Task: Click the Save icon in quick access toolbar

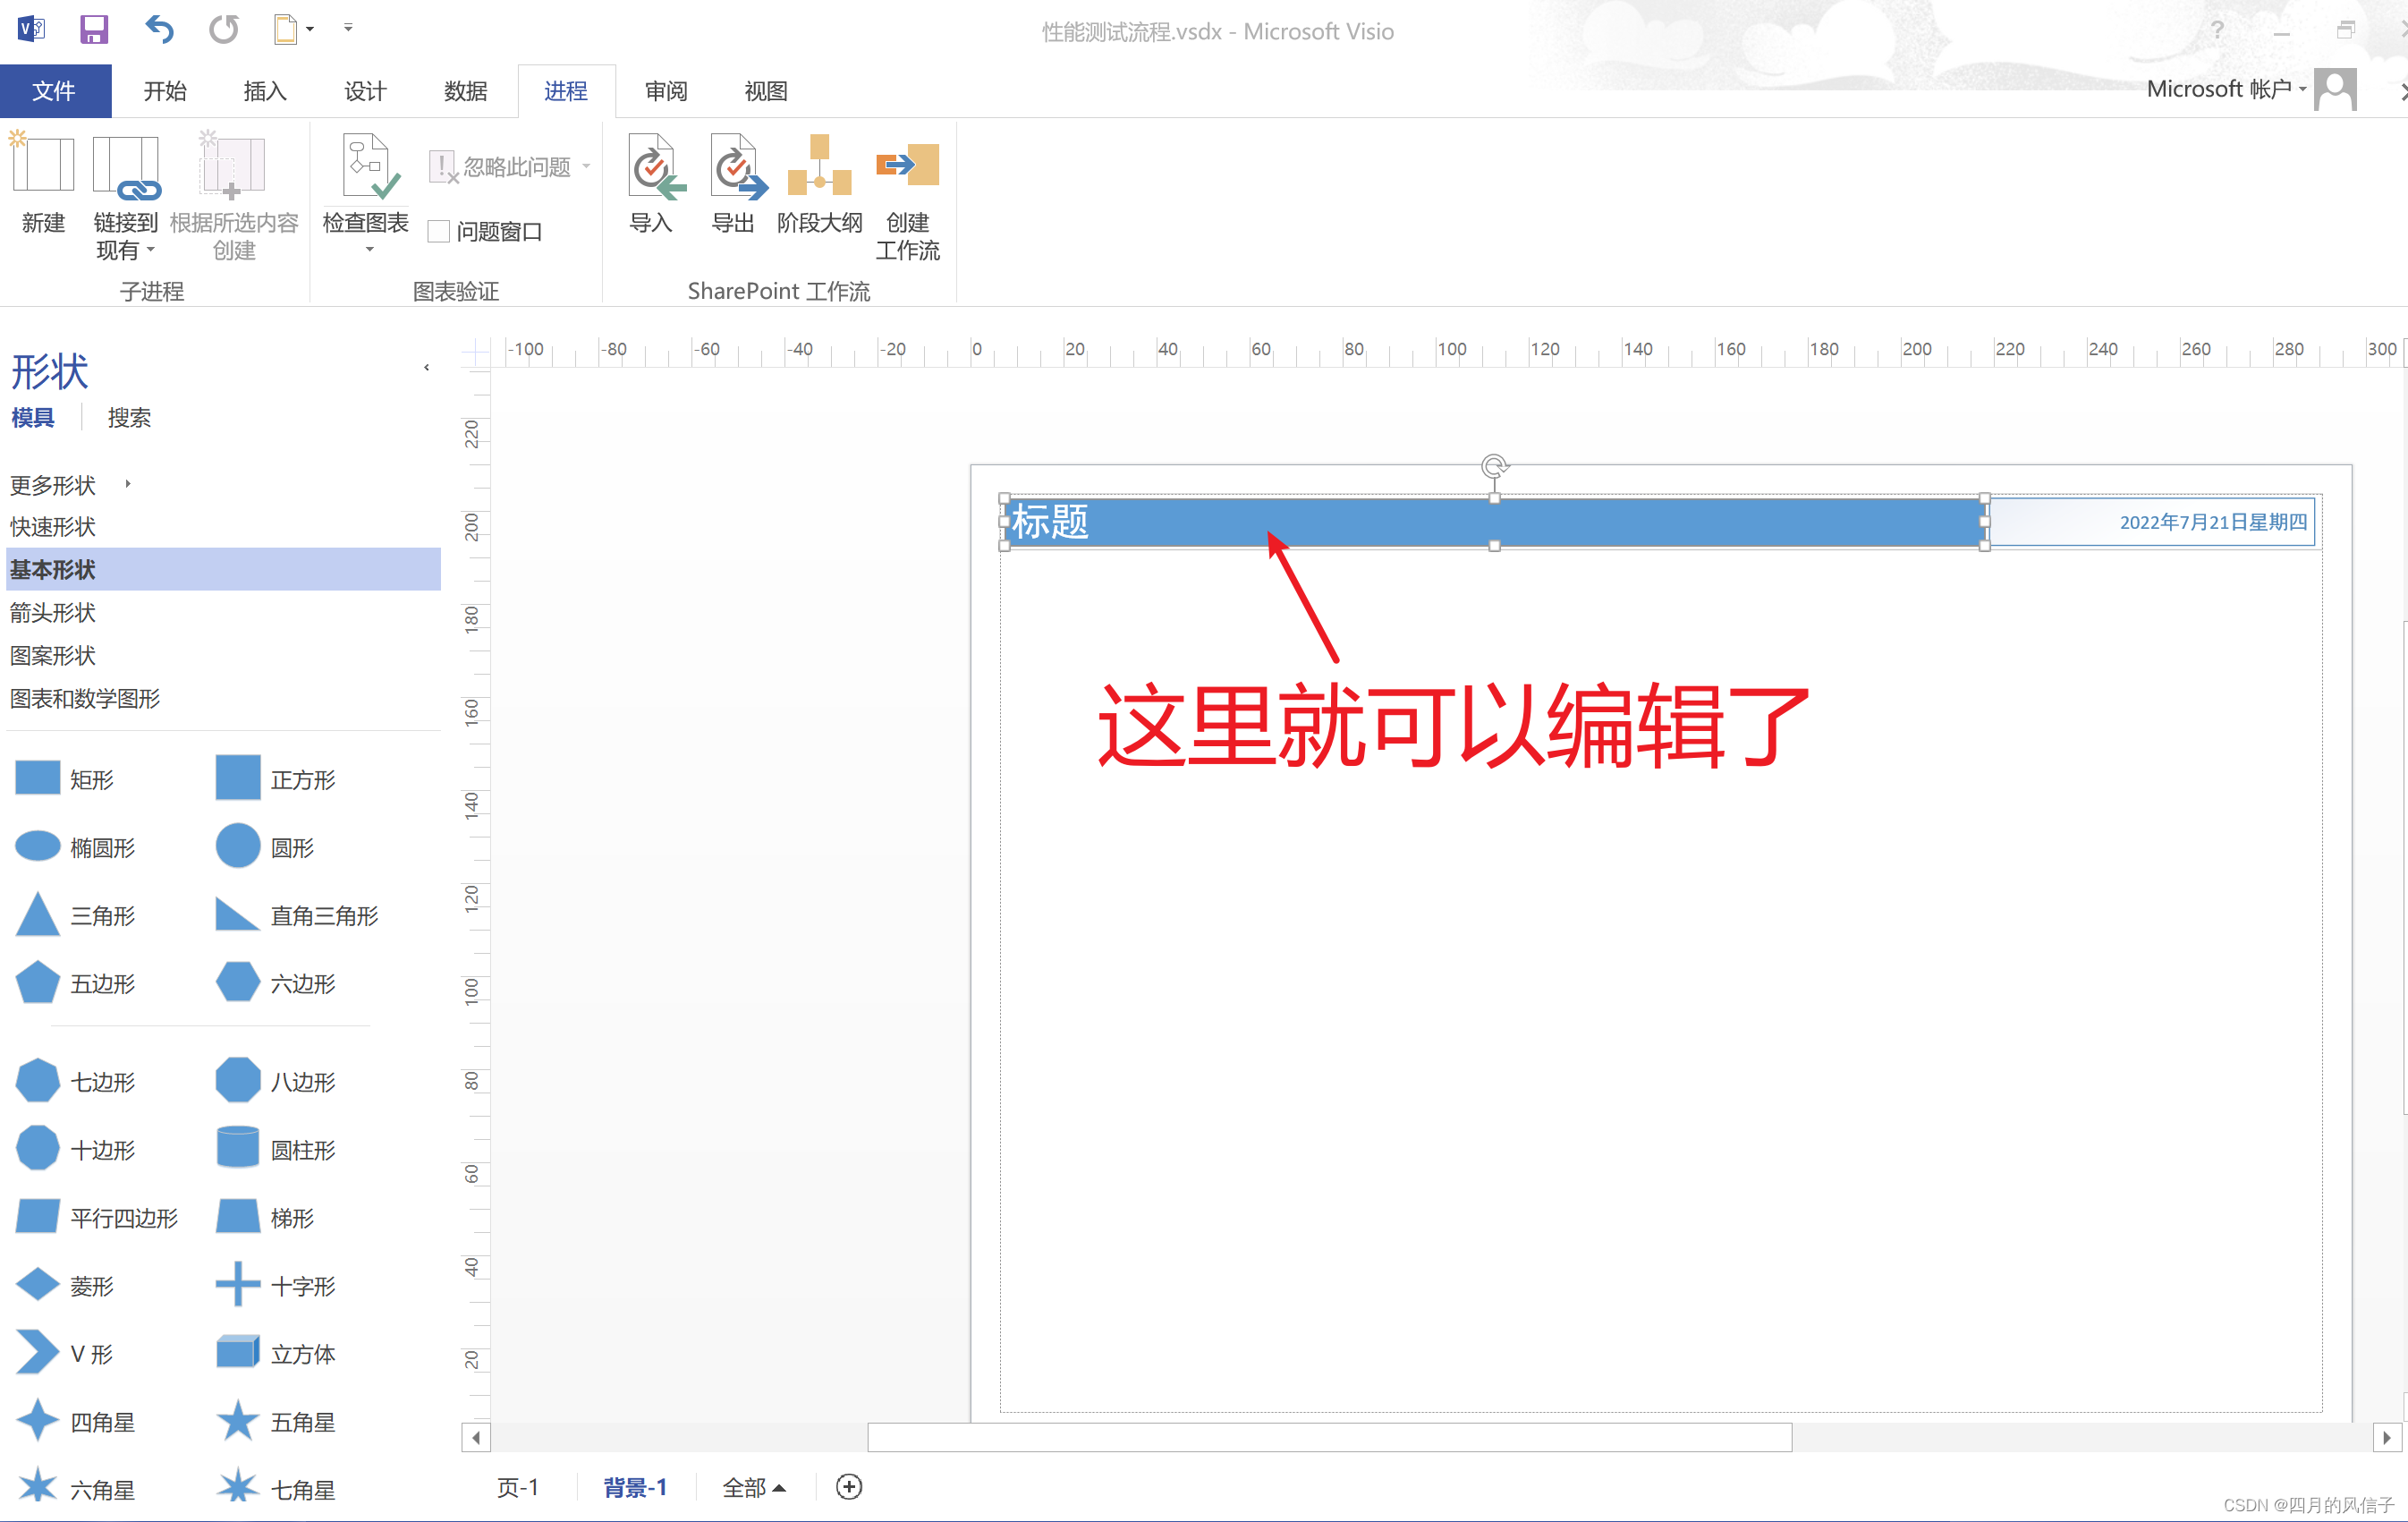Action: pos(93,29)
